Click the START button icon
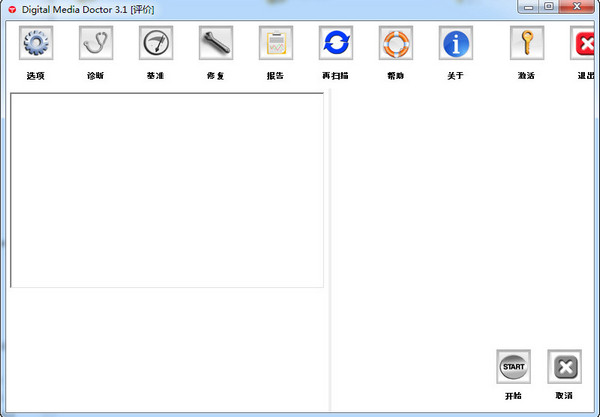 click(514, 367)
